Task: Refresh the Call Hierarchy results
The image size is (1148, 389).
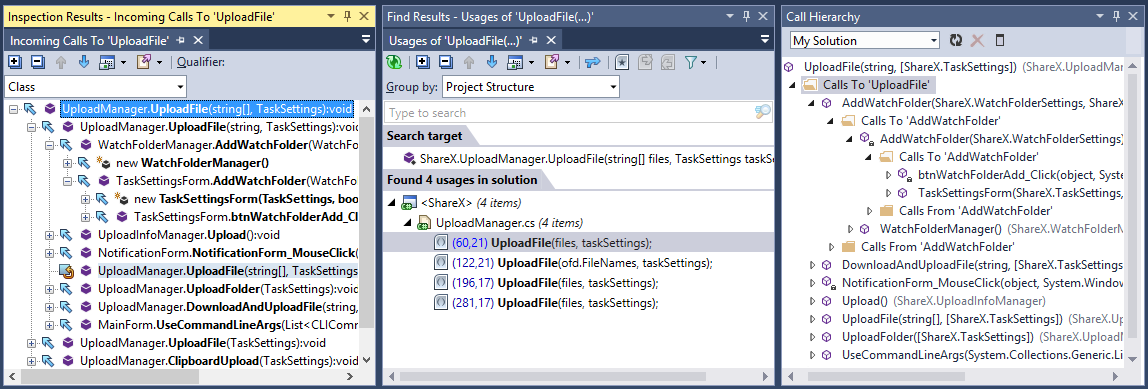Action: [955, 40]
